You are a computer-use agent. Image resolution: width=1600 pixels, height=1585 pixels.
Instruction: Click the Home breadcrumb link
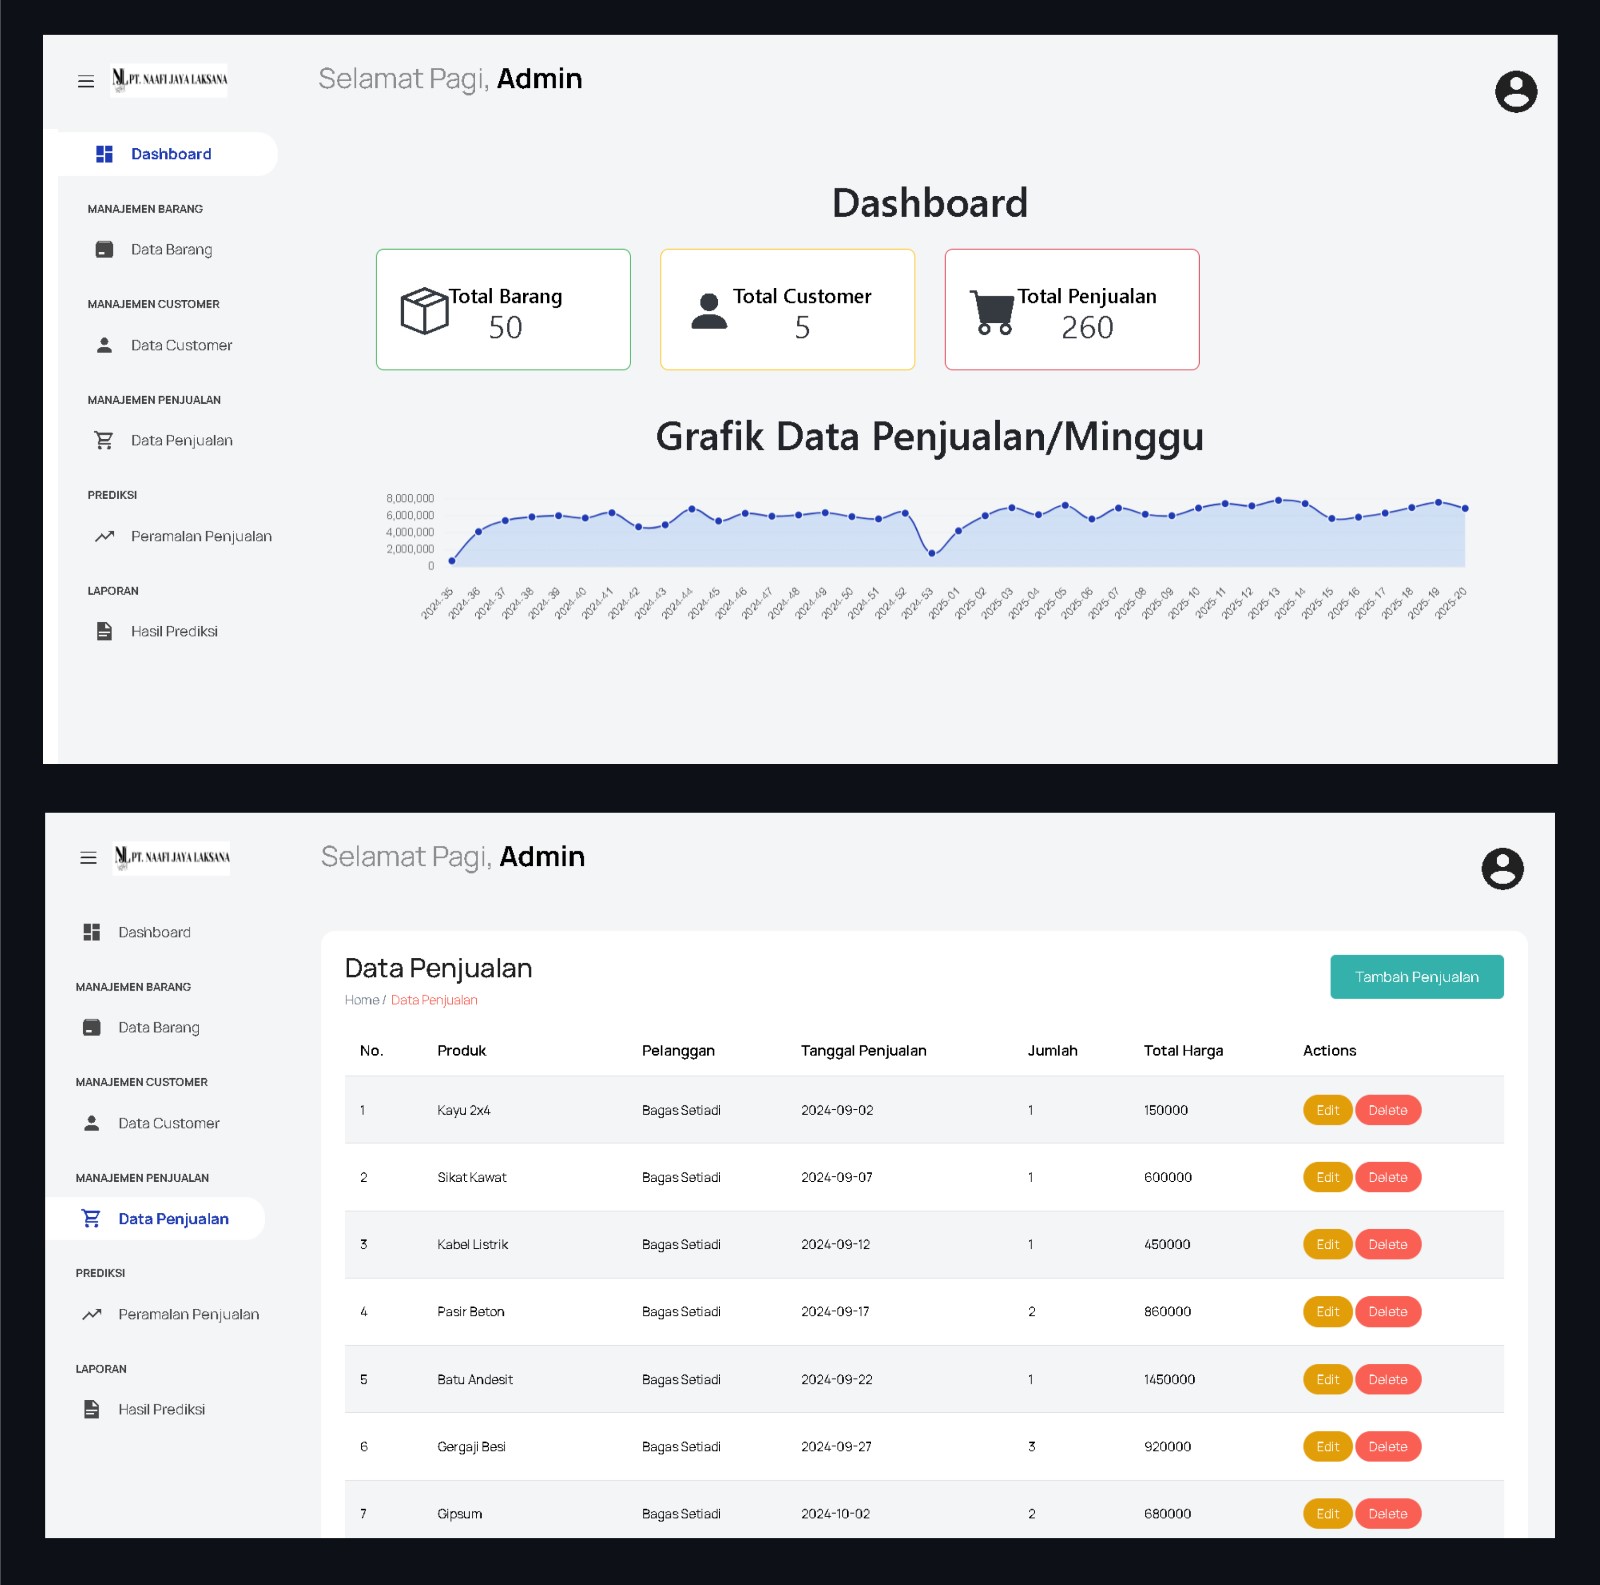361,1000
